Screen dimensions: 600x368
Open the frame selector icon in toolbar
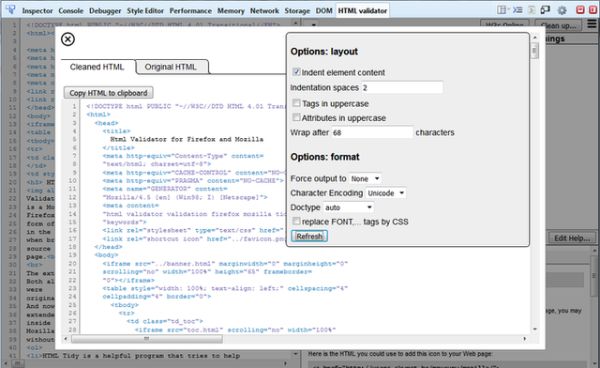pos(502,10)
